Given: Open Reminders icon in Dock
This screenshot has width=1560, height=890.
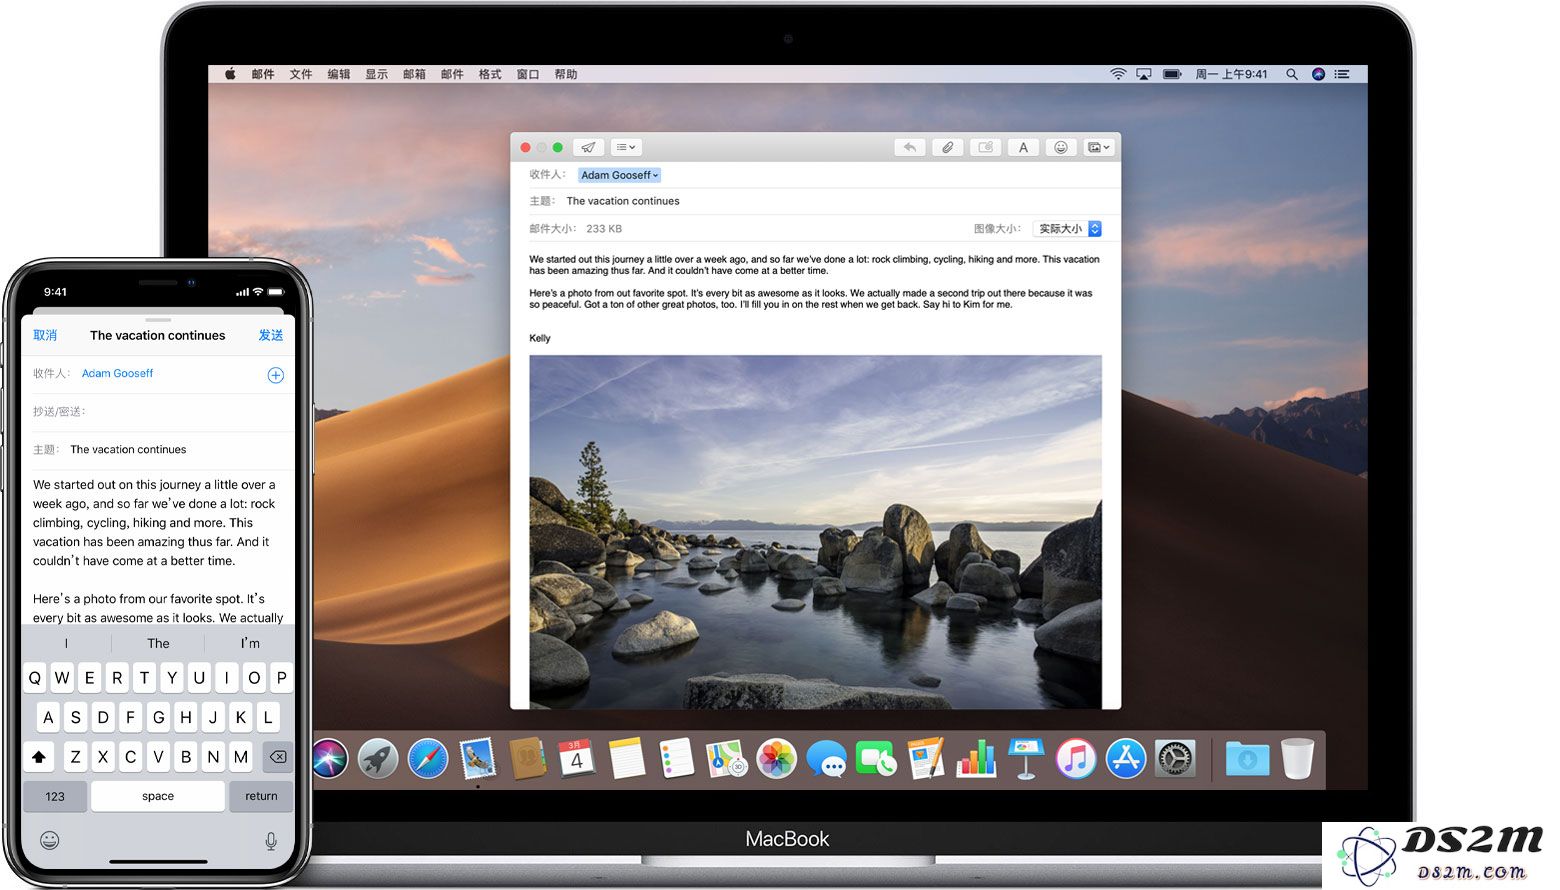Looking at the screenshot, I should tap(677, 759).
